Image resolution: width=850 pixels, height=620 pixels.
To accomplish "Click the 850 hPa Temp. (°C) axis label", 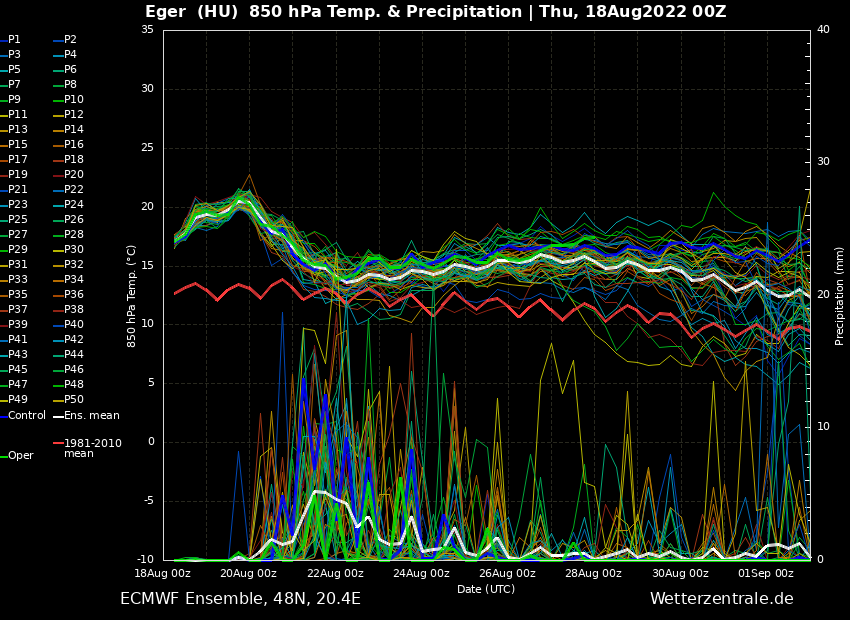I will point(132,295).
